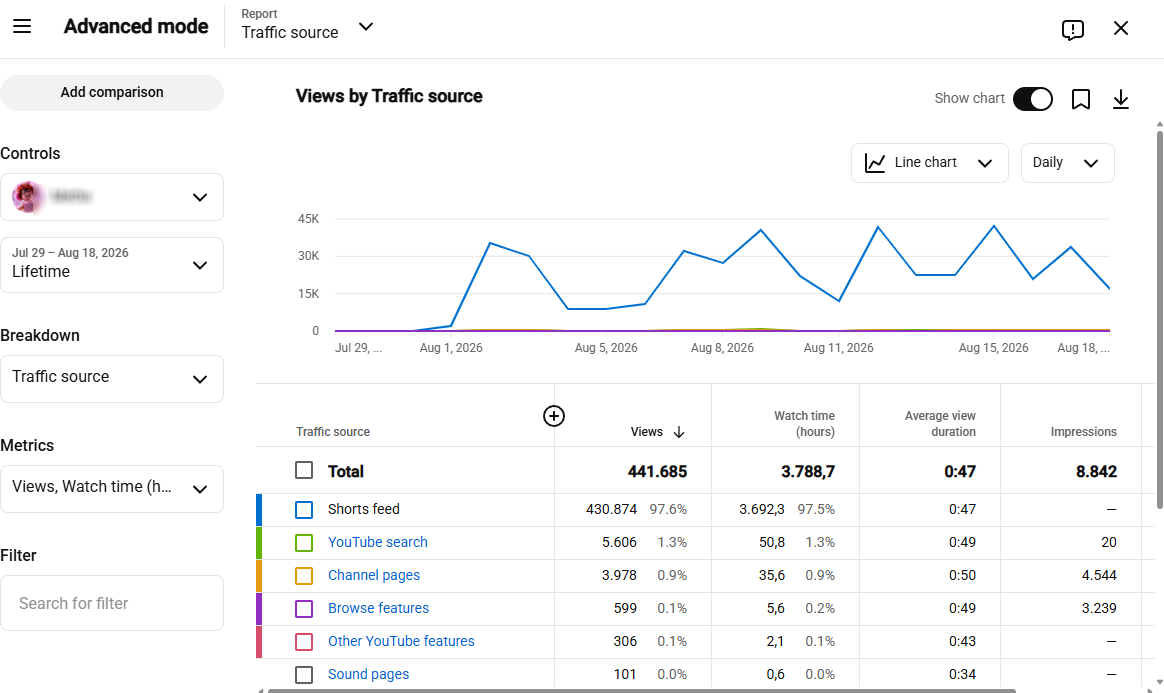This screenshot has width=1164, height=693.
Task: Check the Total row checkbox
Action: pos(304,470)
